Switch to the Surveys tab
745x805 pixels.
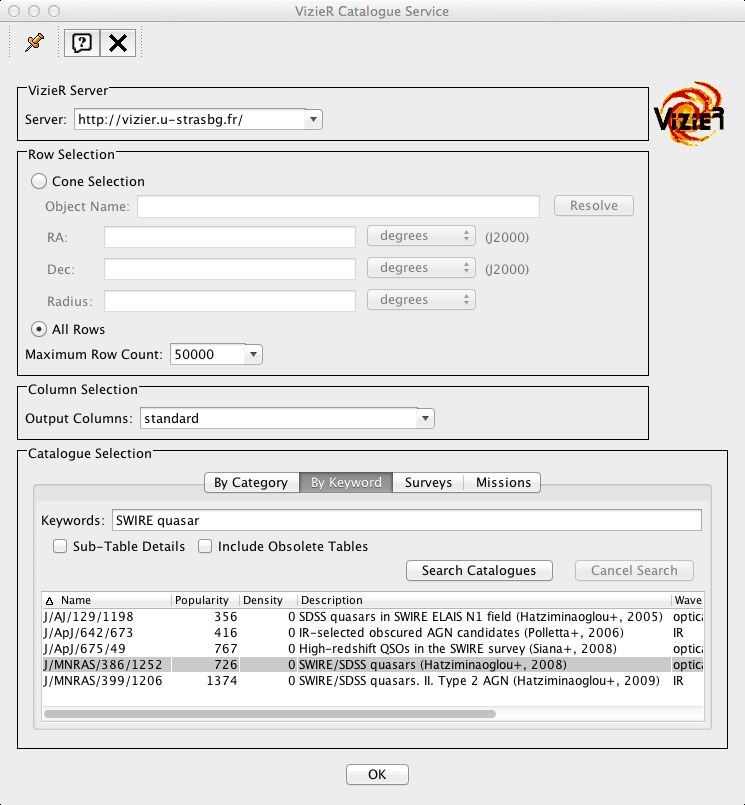pyautogui.click(x=428, y=483)
